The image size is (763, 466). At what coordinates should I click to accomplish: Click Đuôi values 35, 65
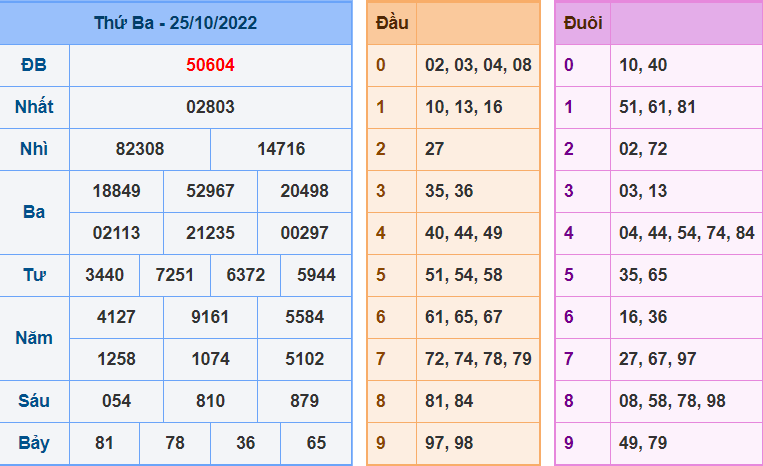tap(643, 275)
